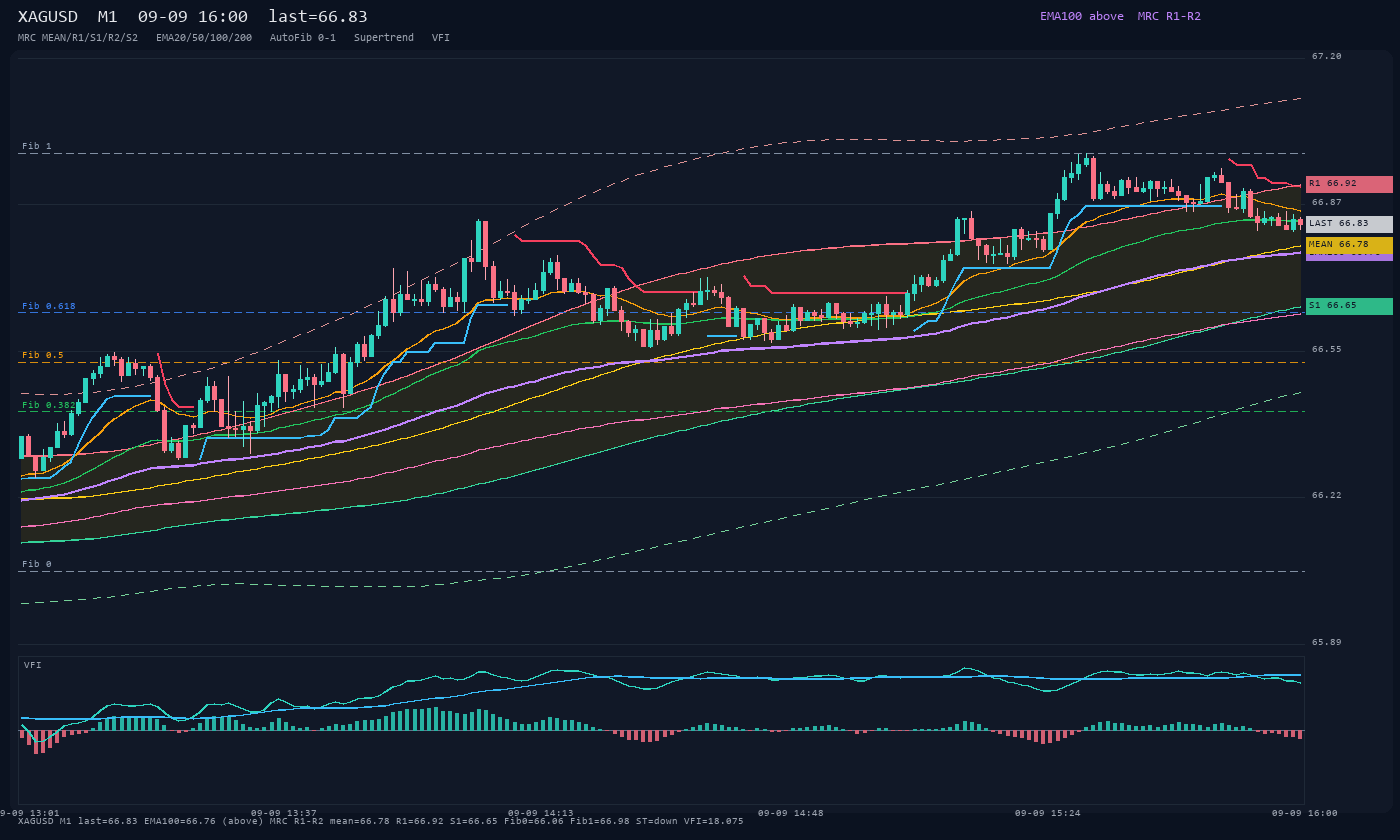The width and height of the screenshot is (1400, 840).
Task: Click the 65.89 price axis label
Action: tap(1327, 642)
